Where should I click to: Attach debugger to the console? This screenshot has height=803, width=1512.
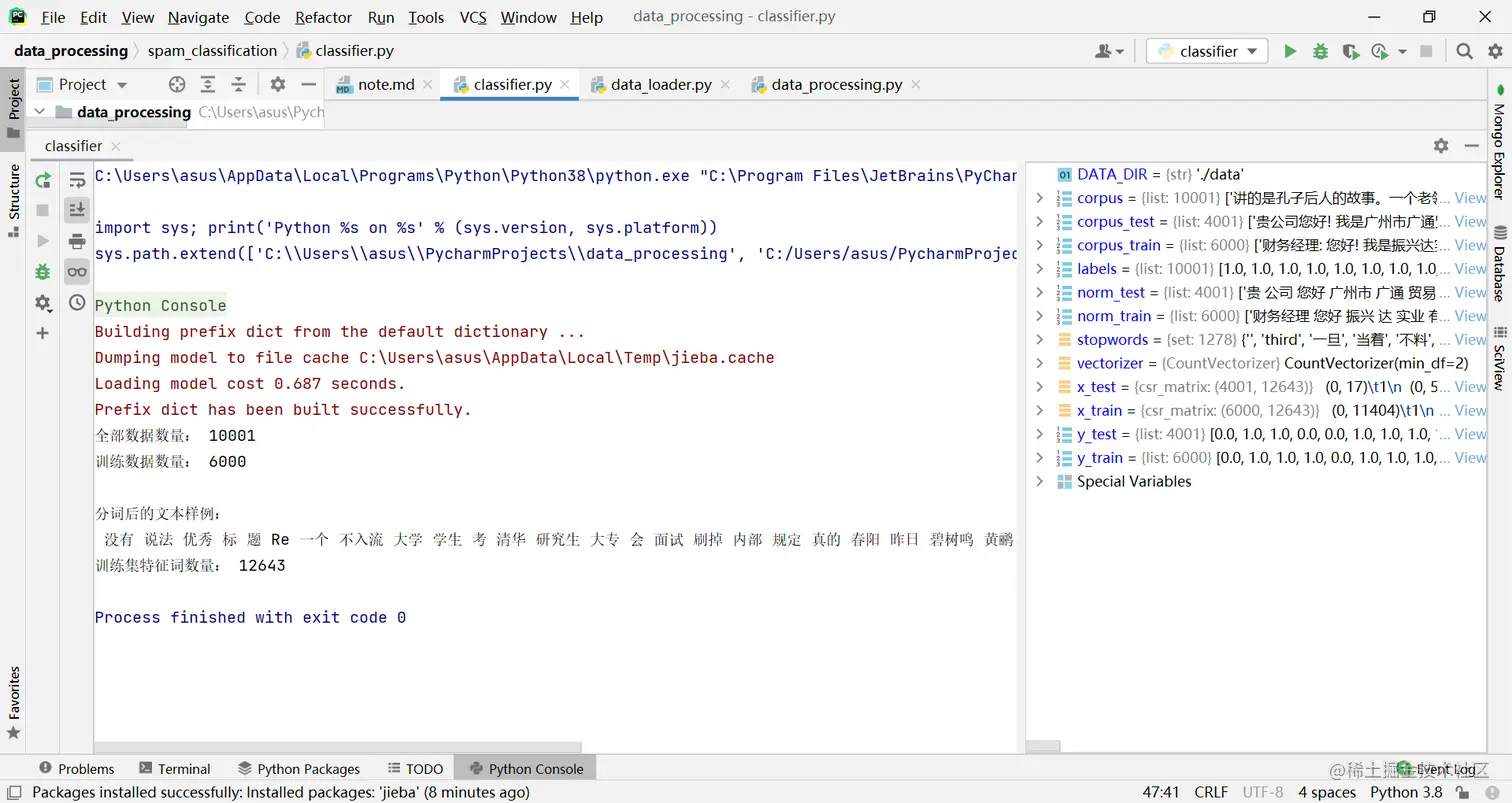tap(43, 271)
